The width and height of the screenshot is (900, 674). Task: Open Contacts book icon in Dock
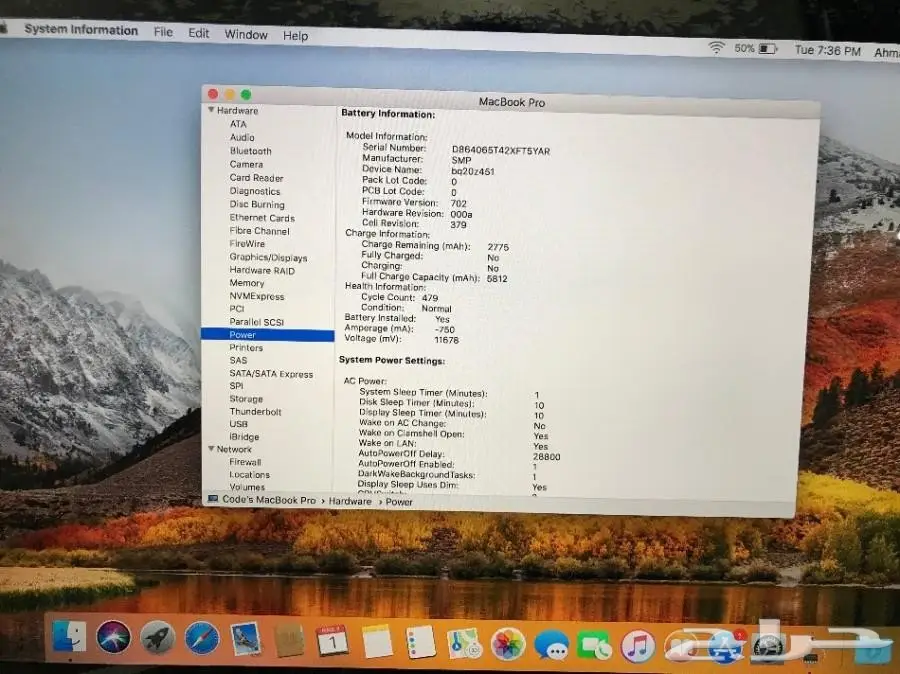coord(289,640)
